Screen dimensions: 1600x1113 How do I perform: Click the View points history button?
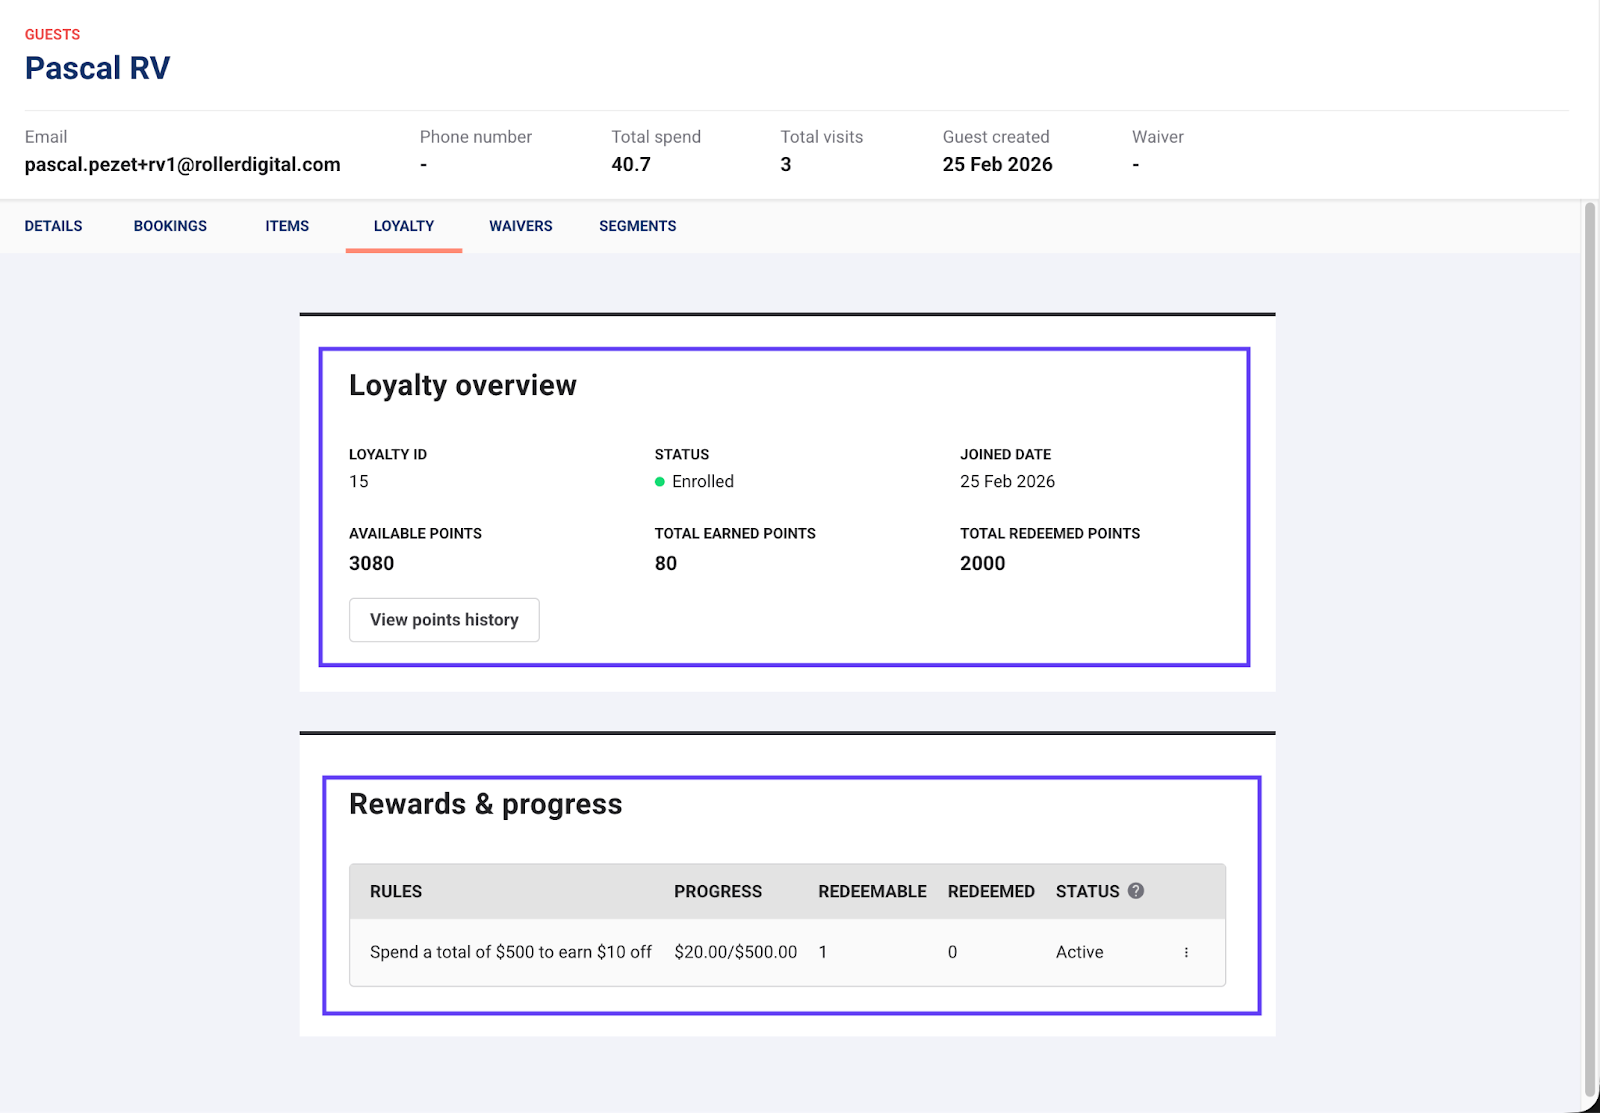click(x=444, y=620)
